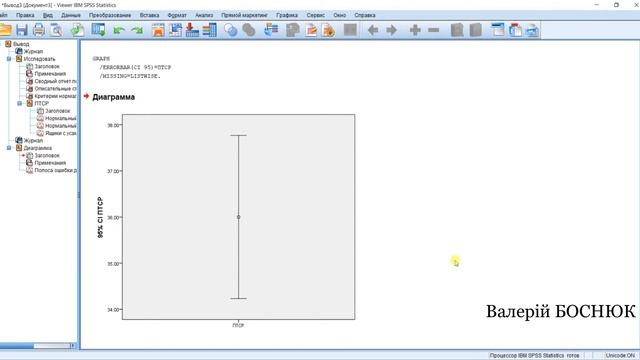
Task: Open the Данные menu
Action: (x=71, y=15)
